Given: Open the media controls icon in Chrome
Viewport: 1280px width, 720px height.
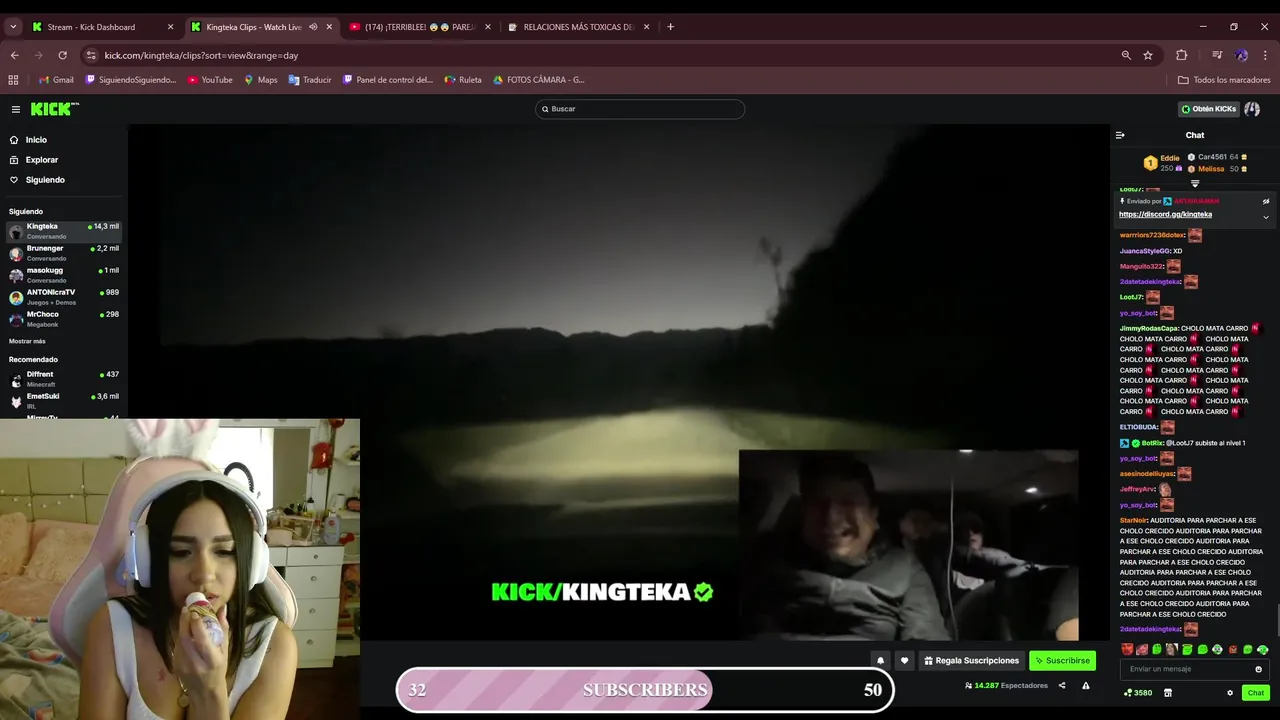Looking at the screenshot, I should 1217,55.
